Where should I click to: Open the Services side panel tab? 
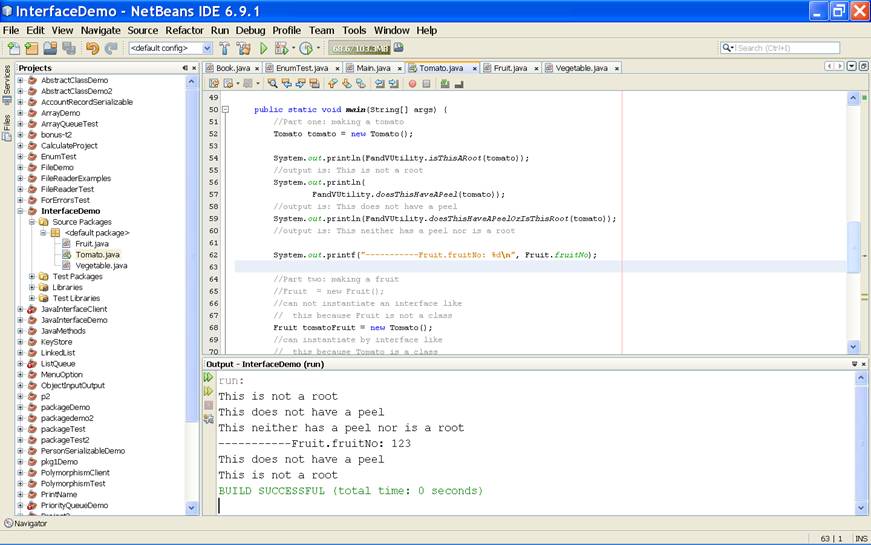[x=7, y=80]
